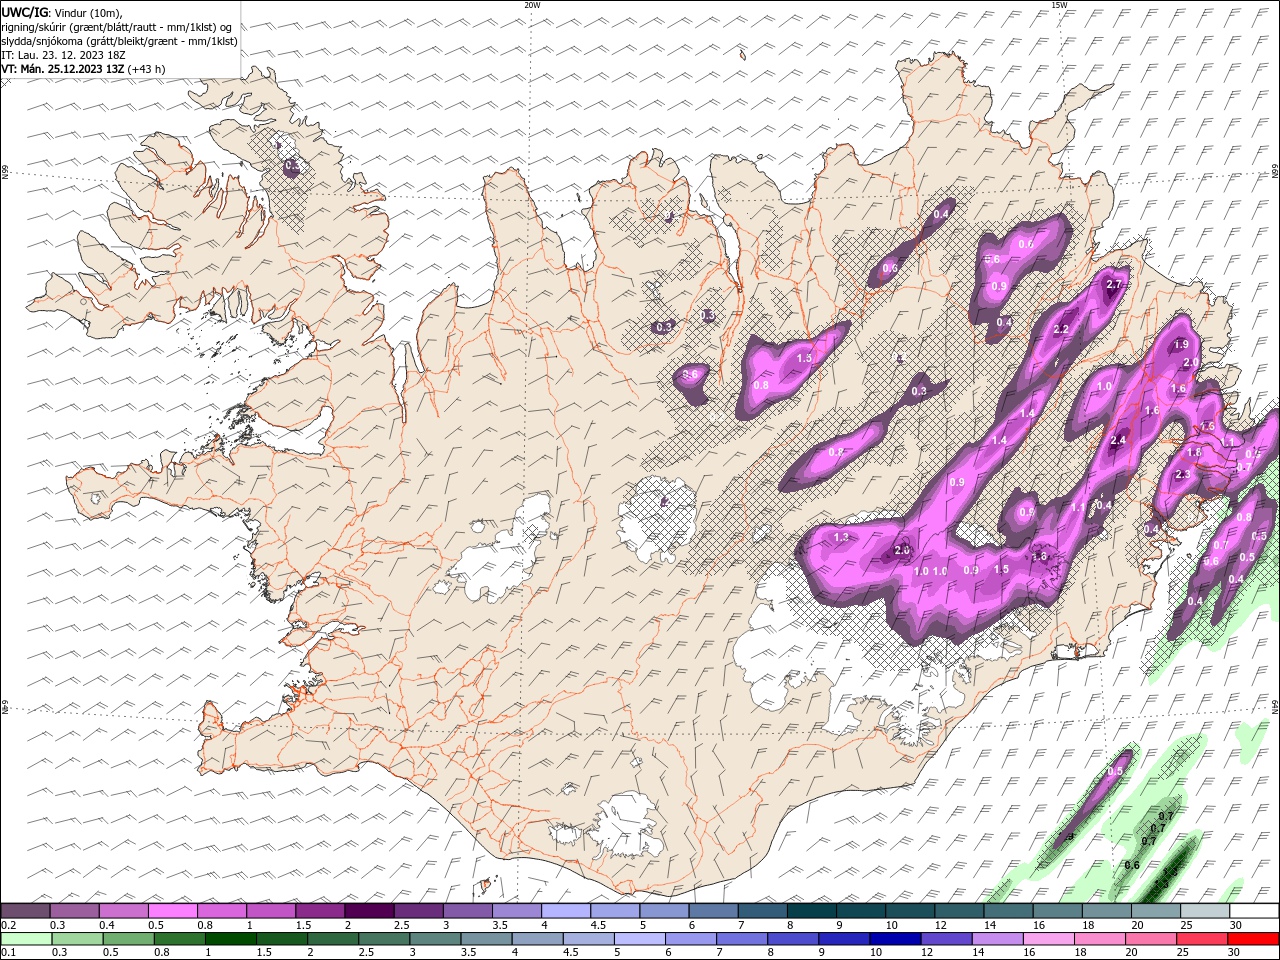Pick the light purple 14–16 rain legend swatch
Screen dimensions: 1280x960
[x=996, y=938]
